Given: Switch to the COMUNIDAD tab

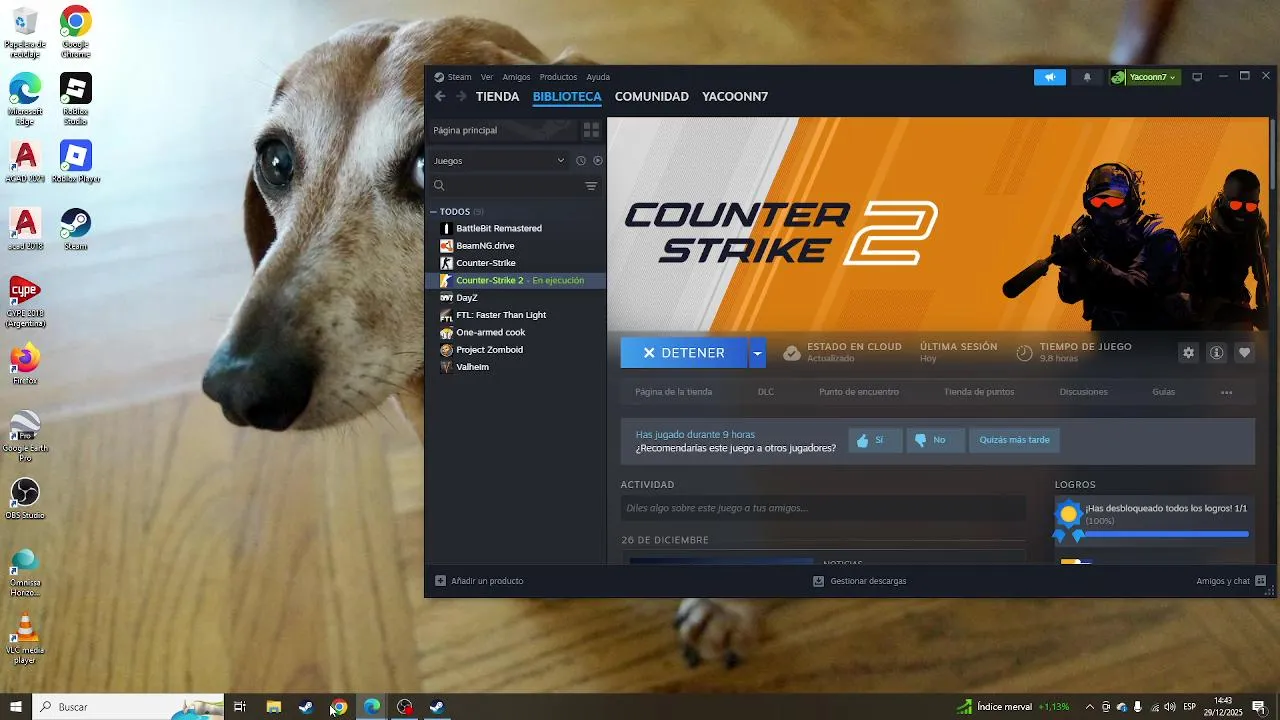Looking at the screenshot, I should tap(652, 97).
